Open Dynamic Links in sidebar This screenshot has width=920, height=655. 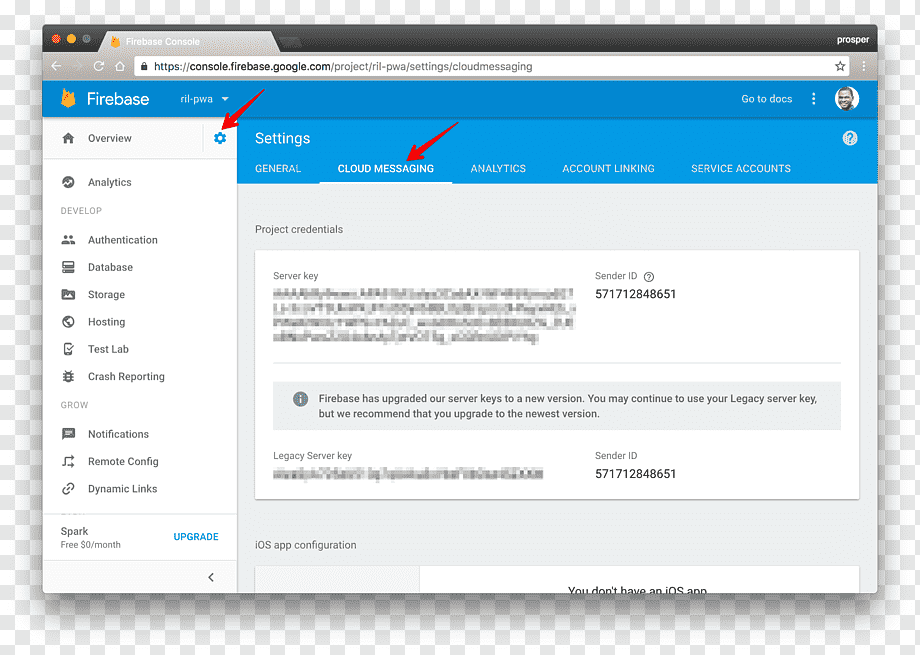[123, 489]
